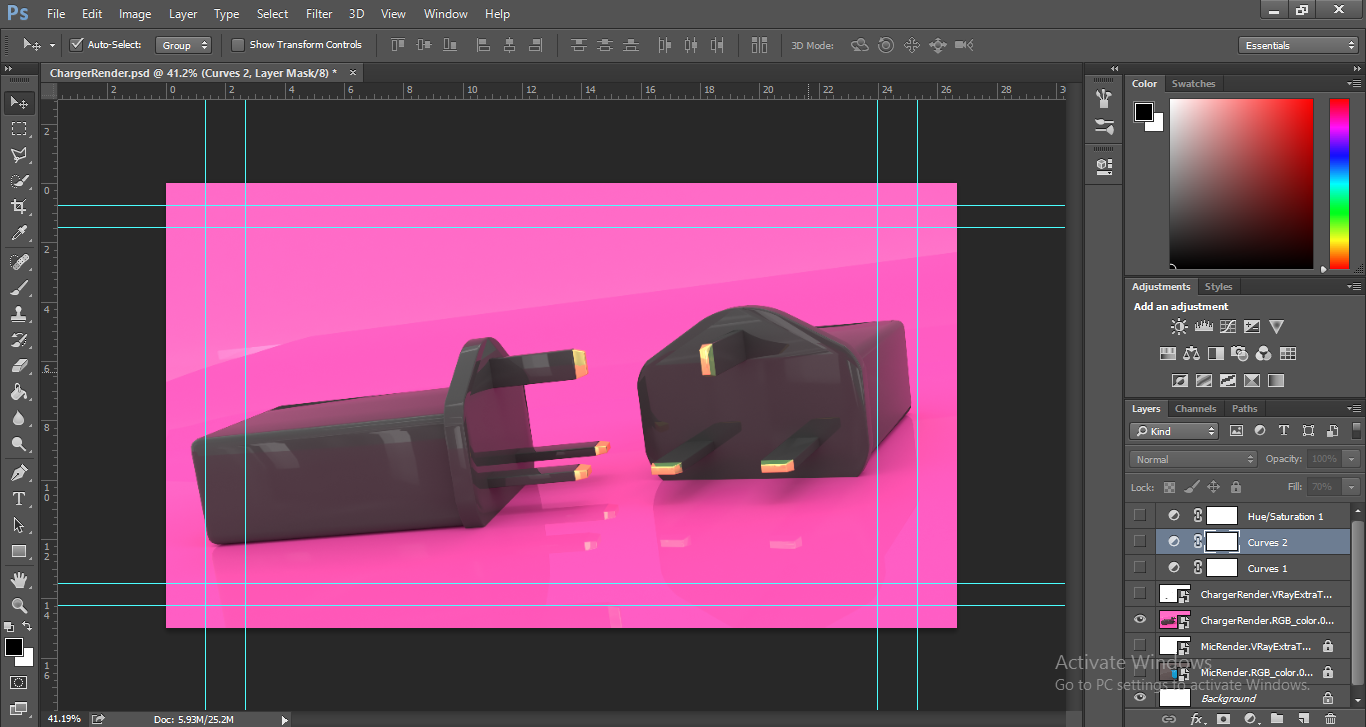Select the Curves 1 layer name
Screen dimensions: 1366x727
coord(1267,568)
